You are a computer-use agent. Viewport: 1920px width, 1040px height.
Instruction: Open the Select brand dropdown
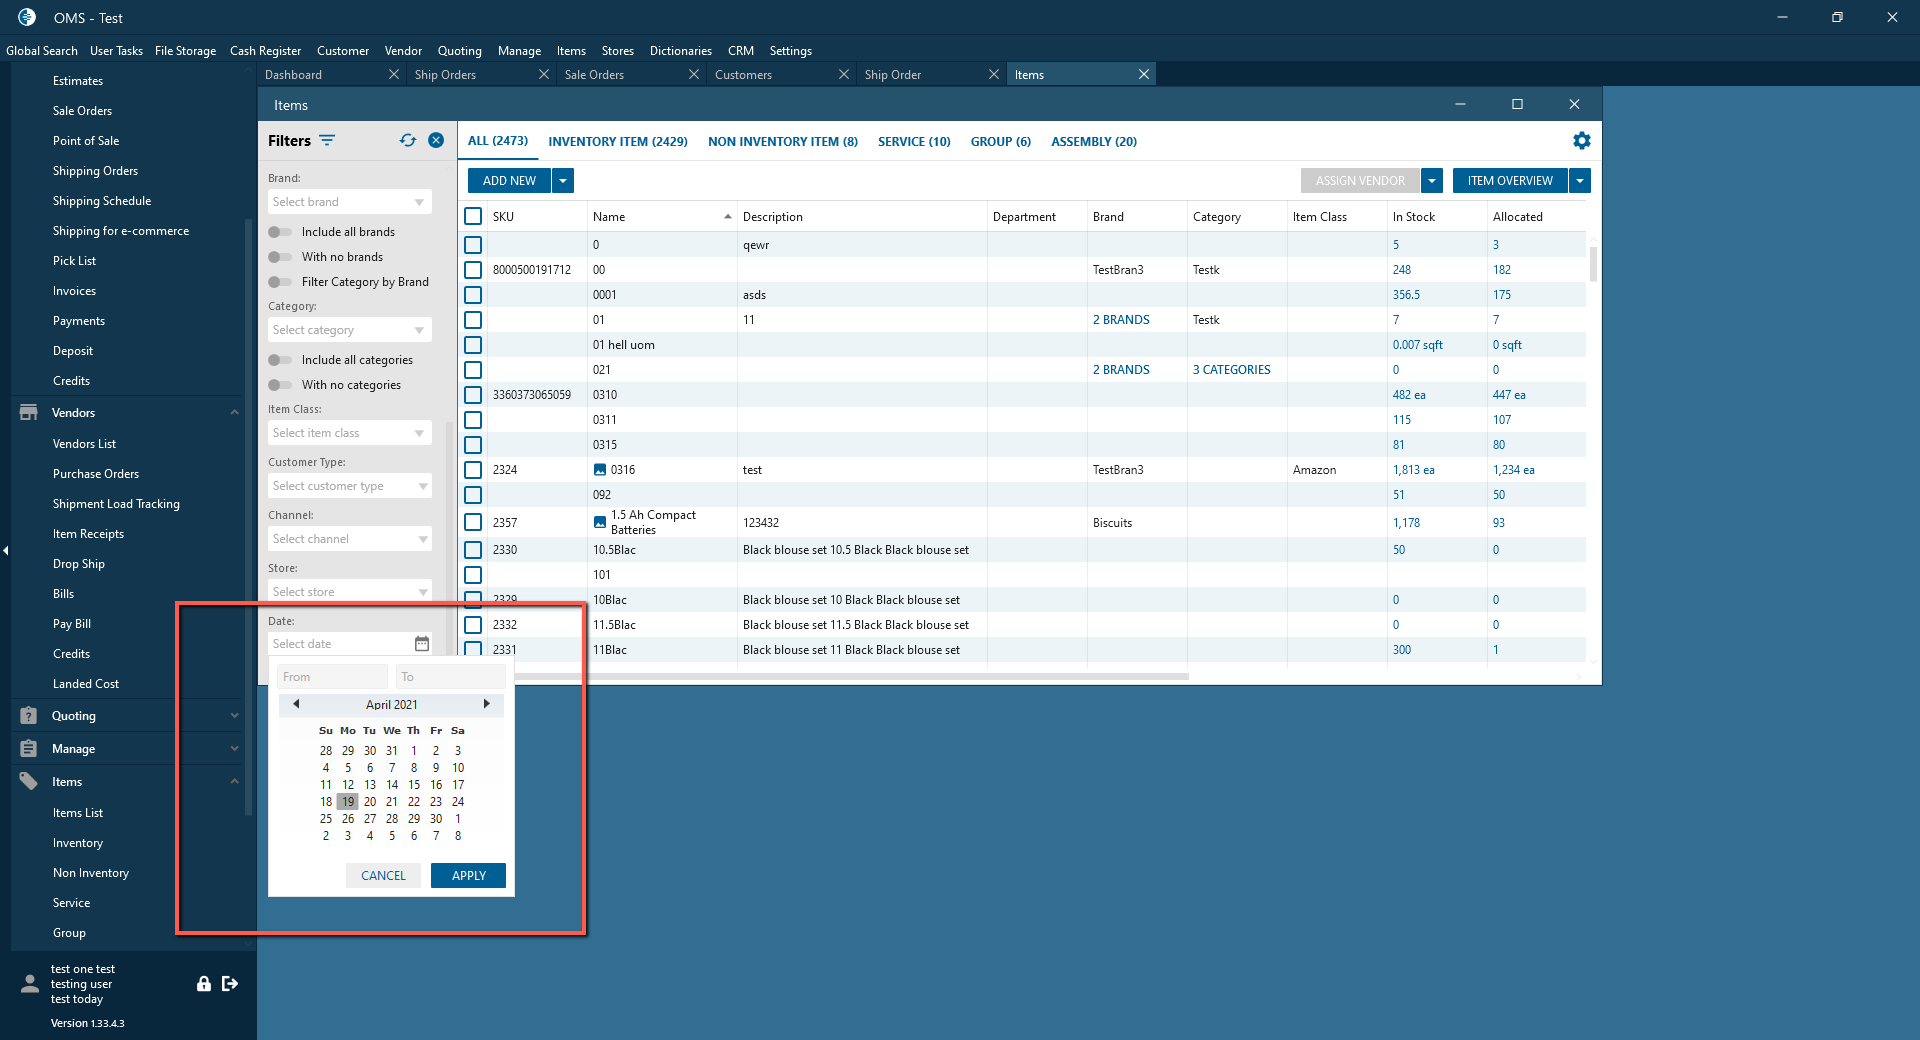(x=350, y=202)
